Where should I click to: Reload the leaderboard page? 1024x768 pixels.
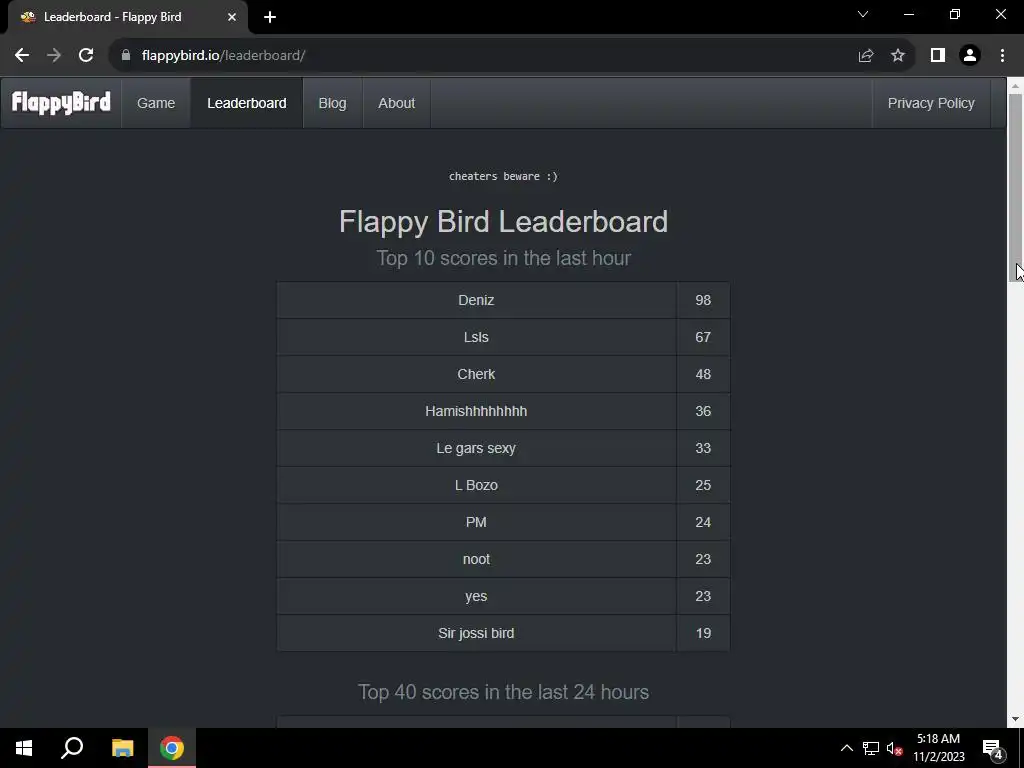point(86,56)
